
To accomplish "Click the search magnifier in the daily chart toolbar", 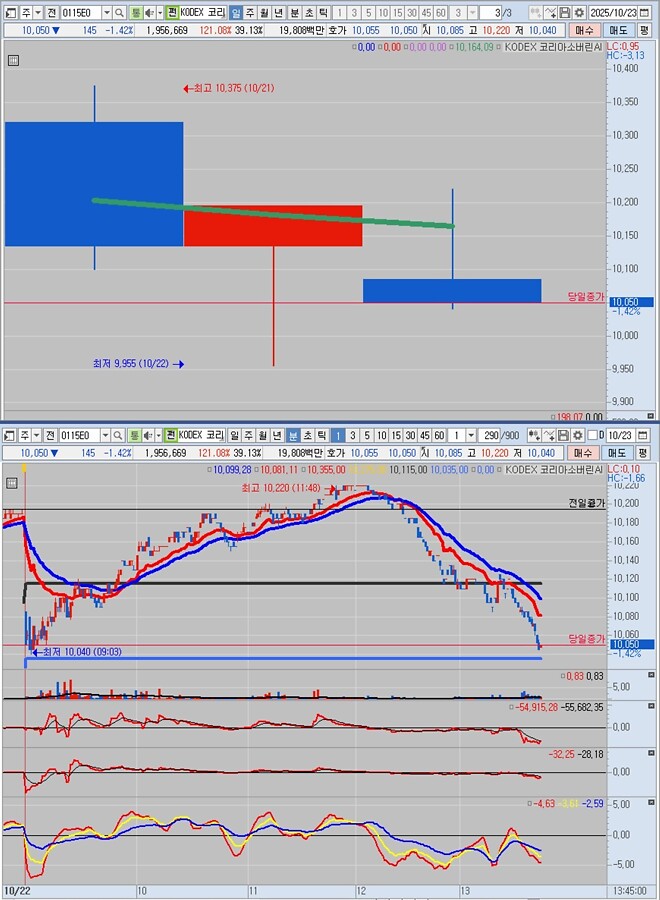I will point(119,13).
